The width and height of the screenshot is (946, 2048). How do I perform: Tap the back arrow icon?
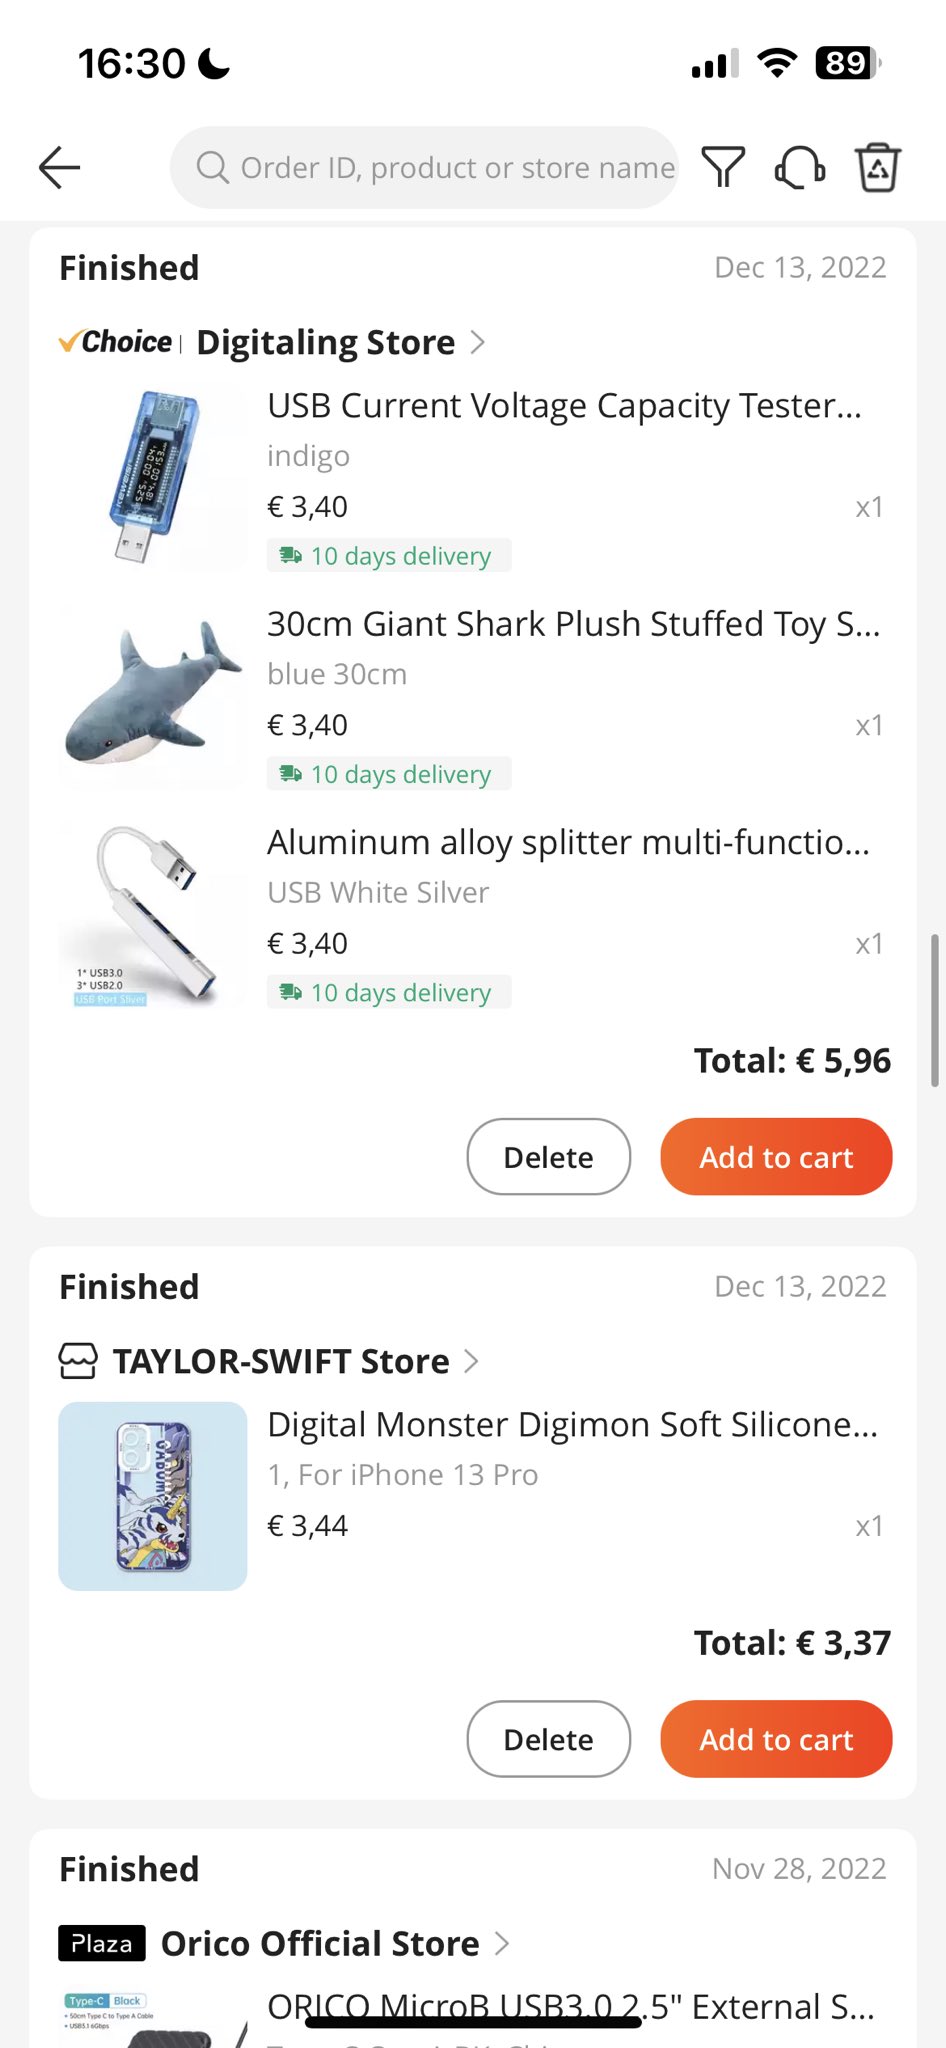[60, 167]
